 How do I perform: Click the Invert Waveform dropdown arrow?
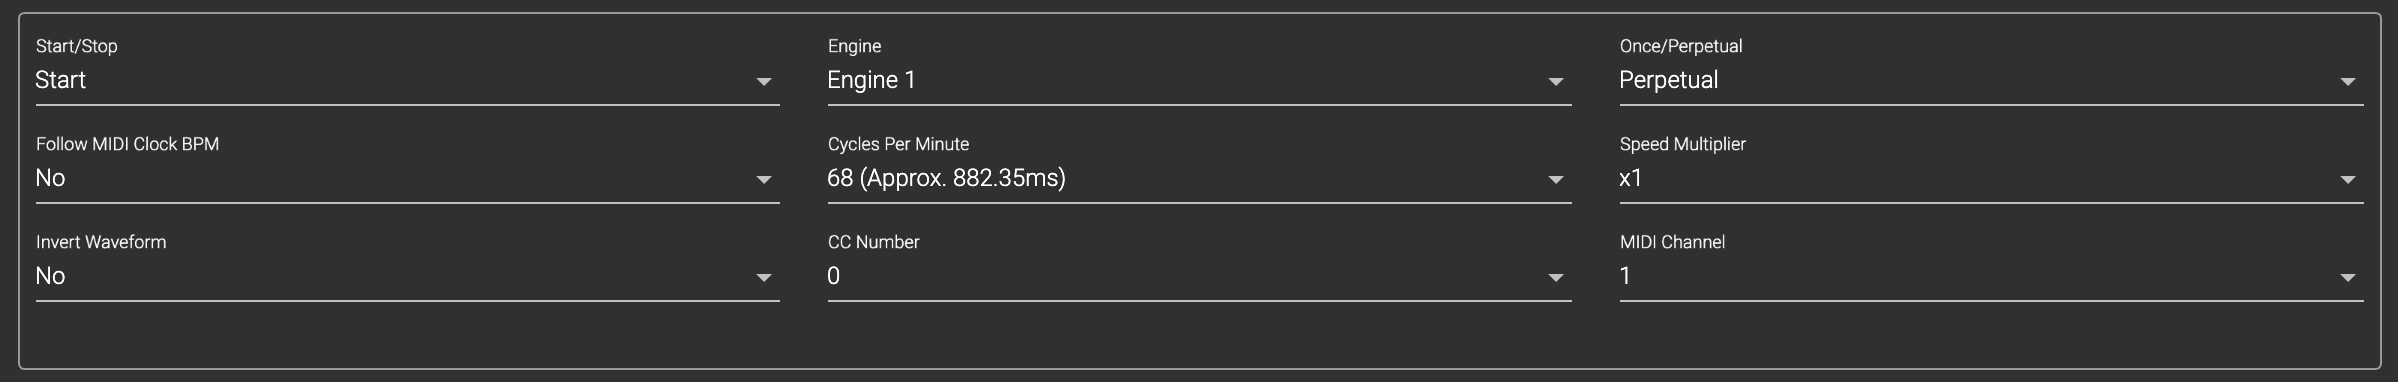[x=763, y=278]
